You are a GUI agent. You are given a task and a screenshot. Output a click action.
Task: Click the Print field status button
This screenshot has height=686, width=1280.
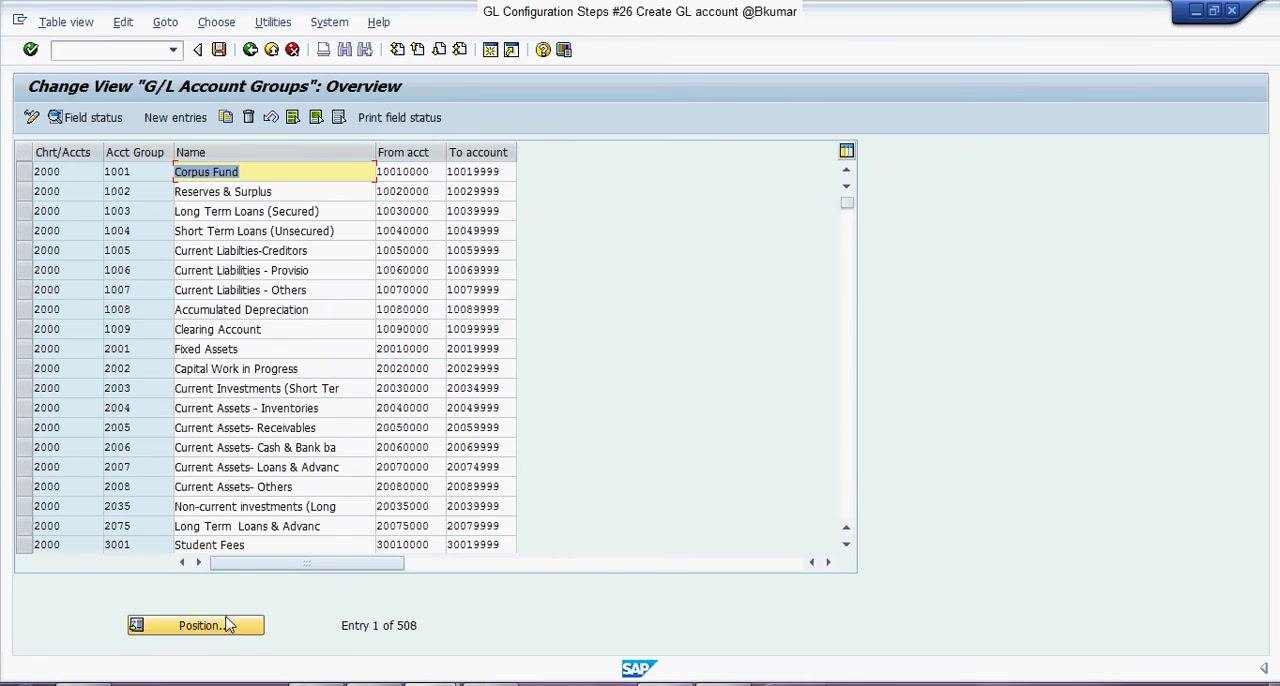pos(399,117)
